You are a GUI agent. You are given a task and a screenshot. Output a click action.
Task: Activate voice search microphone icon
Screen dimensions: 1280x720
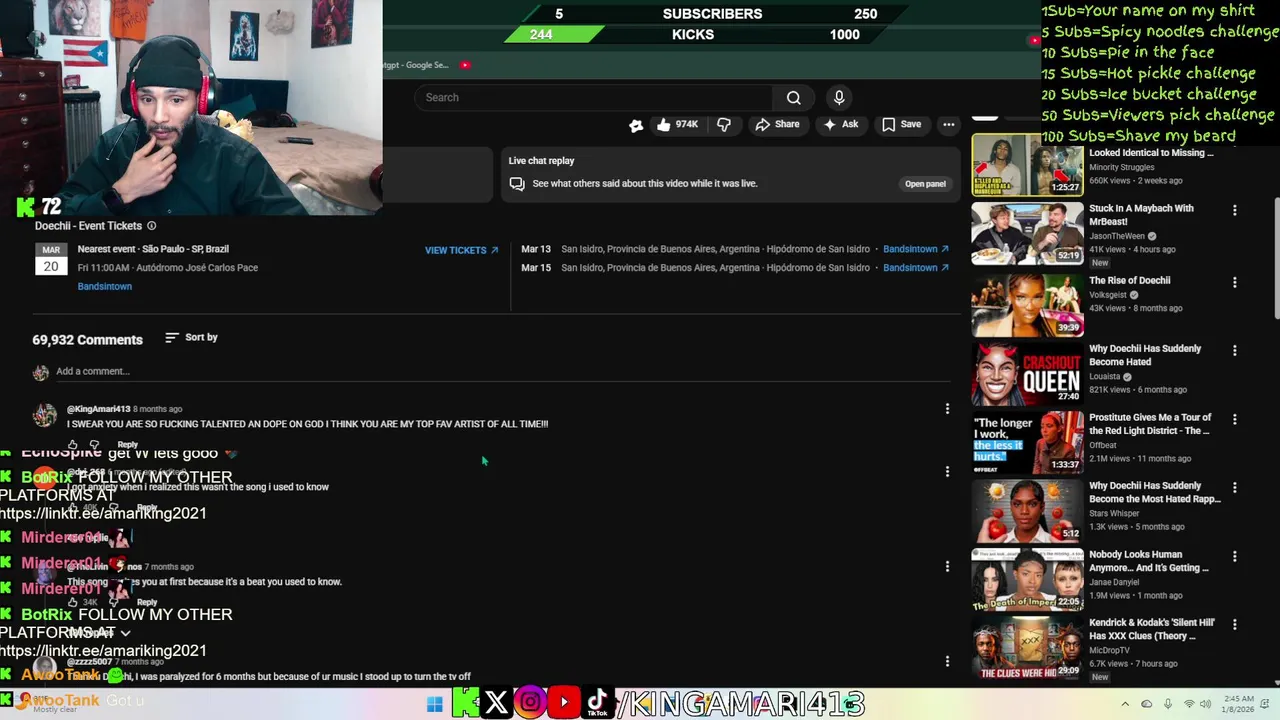pyautogui.click(x=839, y=97)
